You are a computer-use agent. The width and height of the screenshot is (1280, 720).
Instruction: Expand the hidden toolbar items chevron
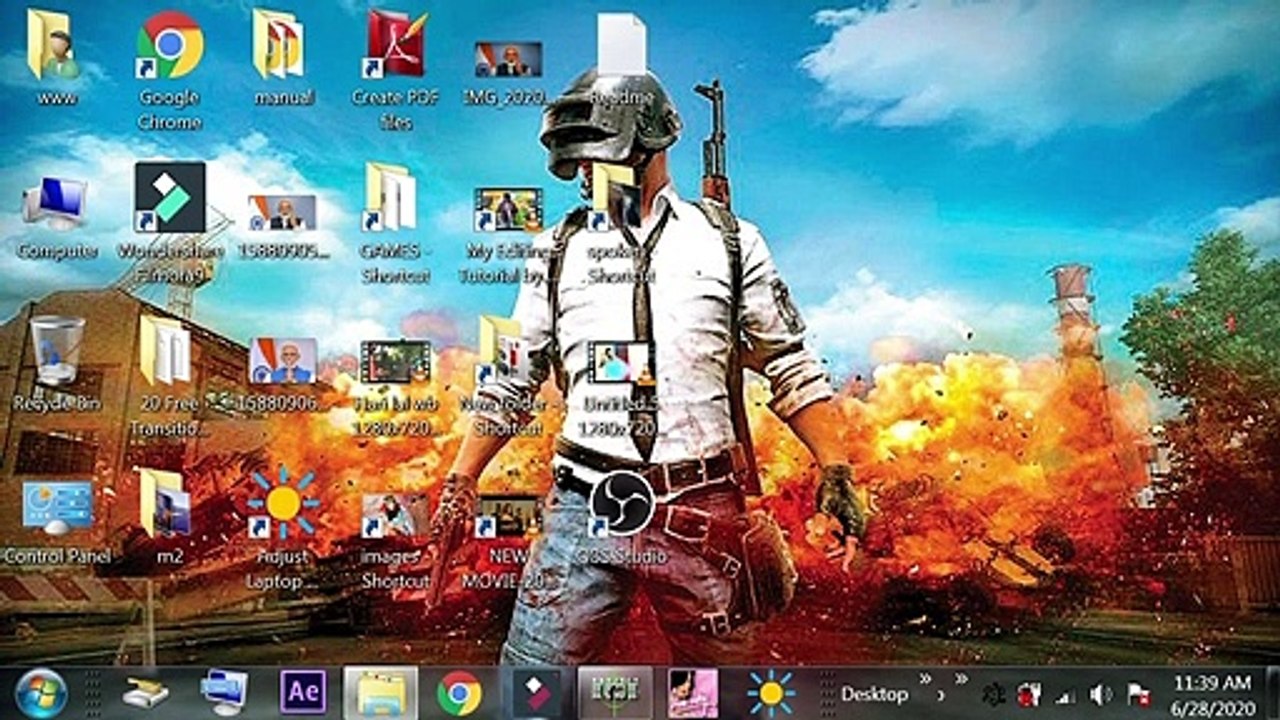coord(961,680)
